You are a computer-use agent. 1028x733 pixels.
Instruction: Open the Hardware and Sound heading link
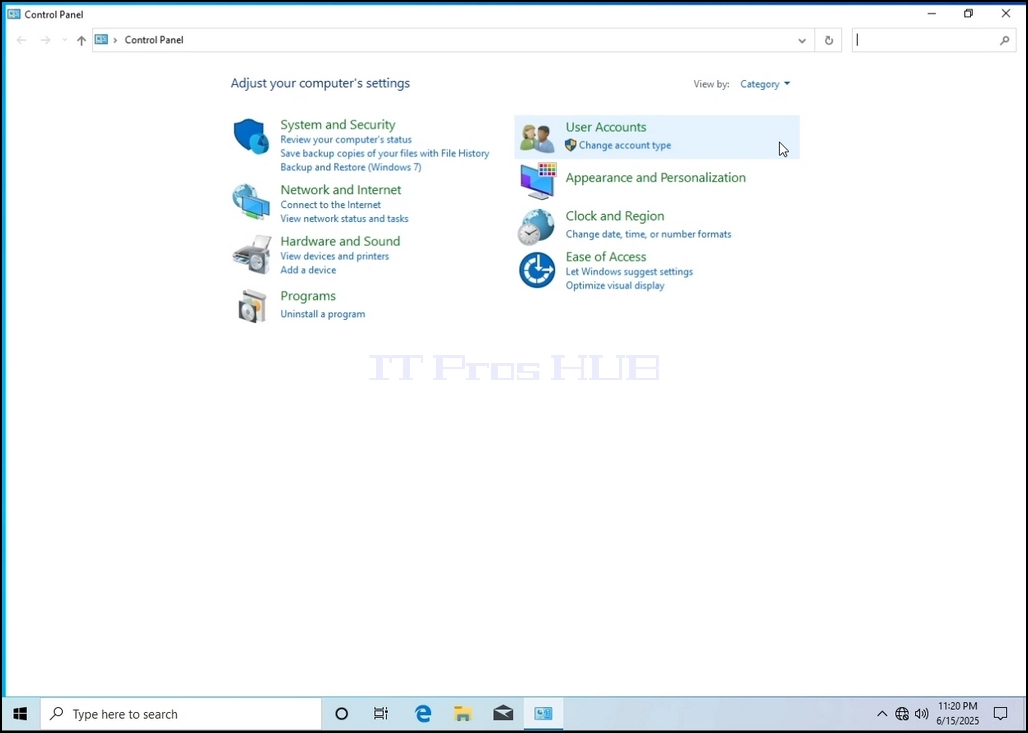coord(340,241)
